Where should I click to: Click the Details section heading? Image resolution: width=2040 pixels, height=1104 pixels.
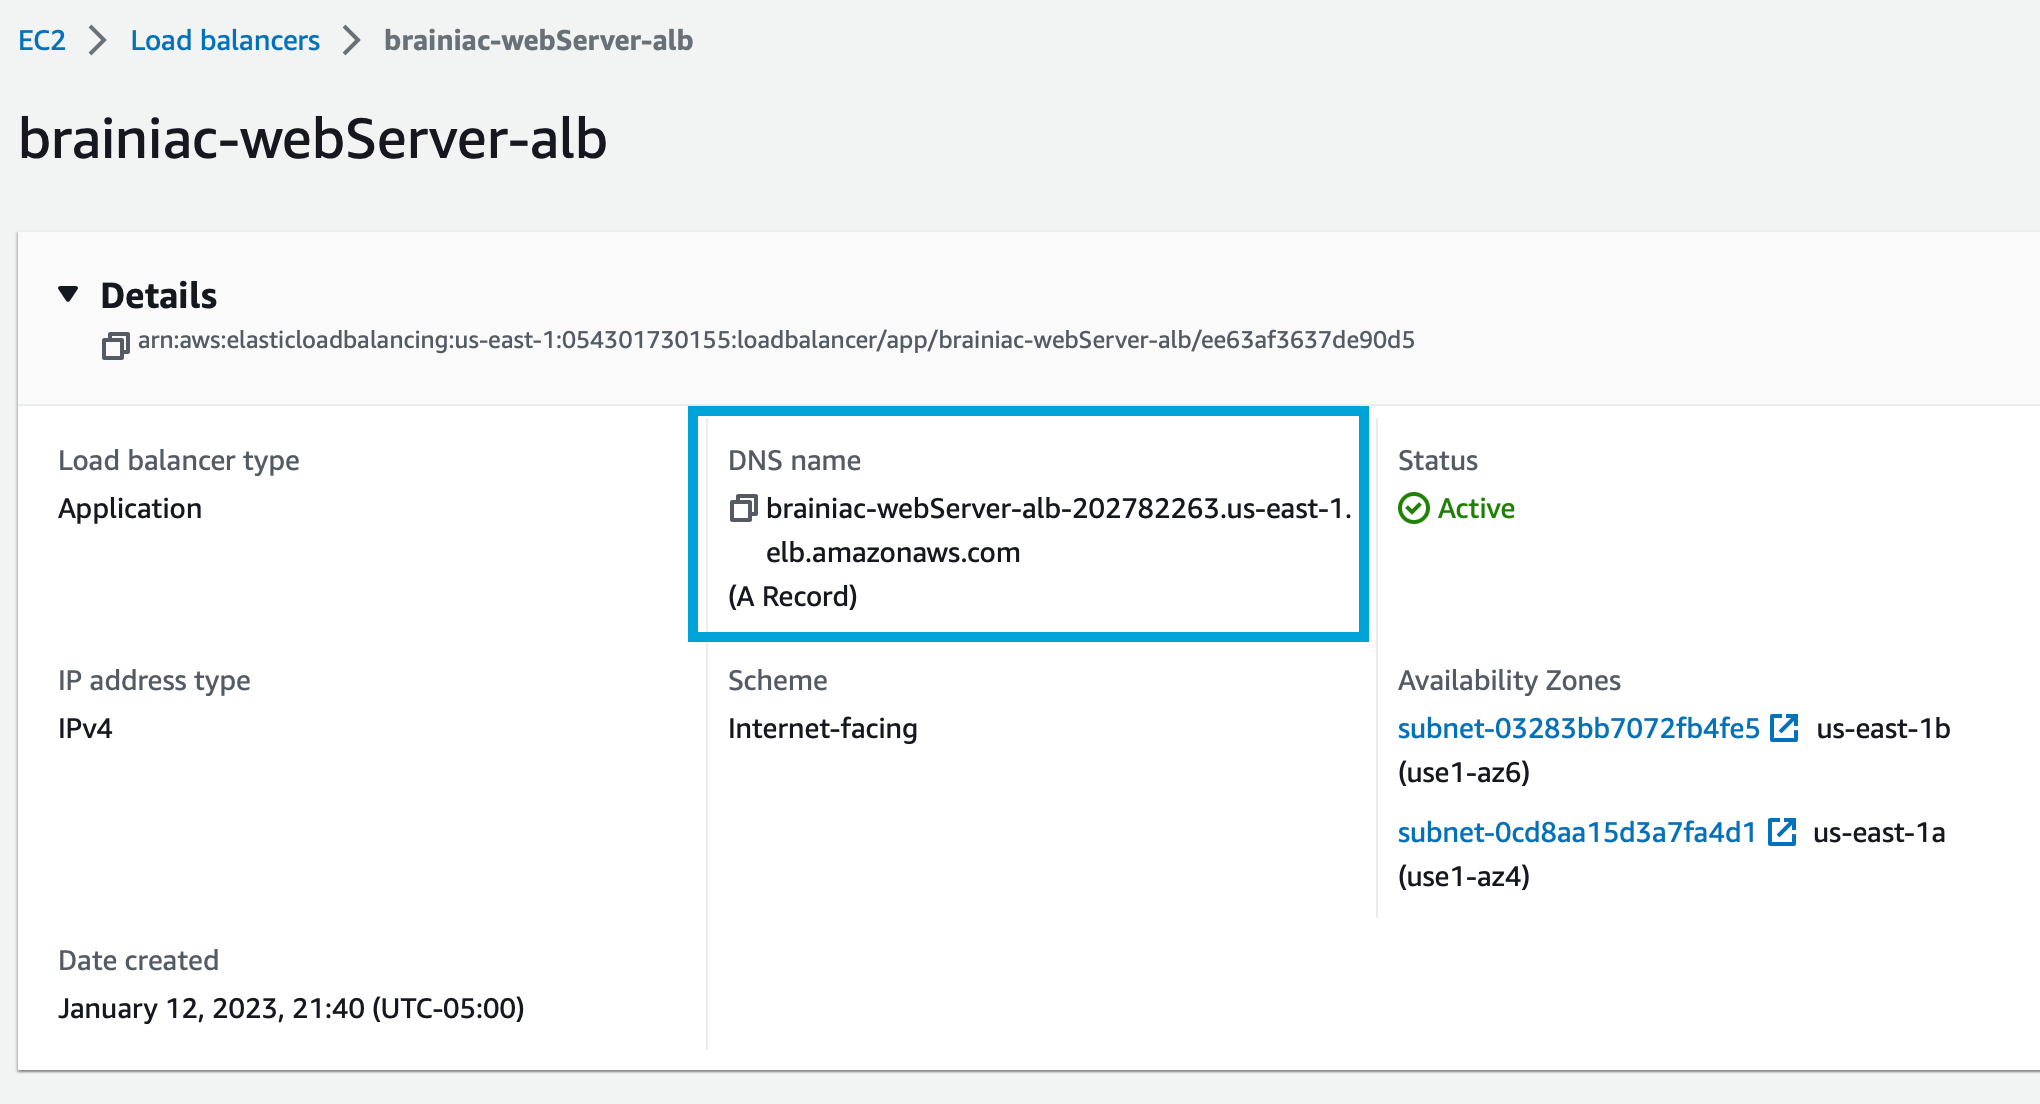point(159,295)
